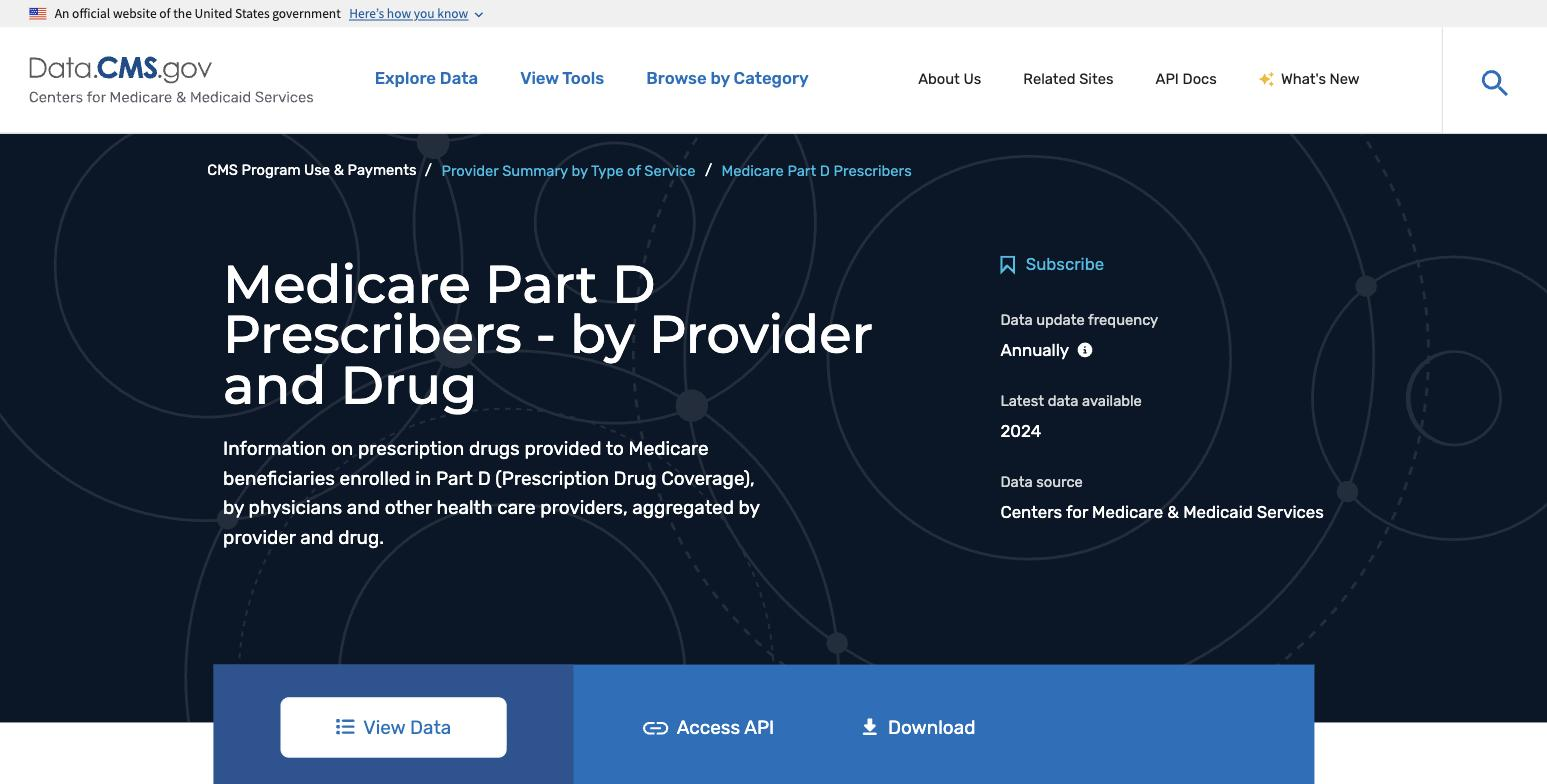Open the Explore Data menu

[426, 78]
